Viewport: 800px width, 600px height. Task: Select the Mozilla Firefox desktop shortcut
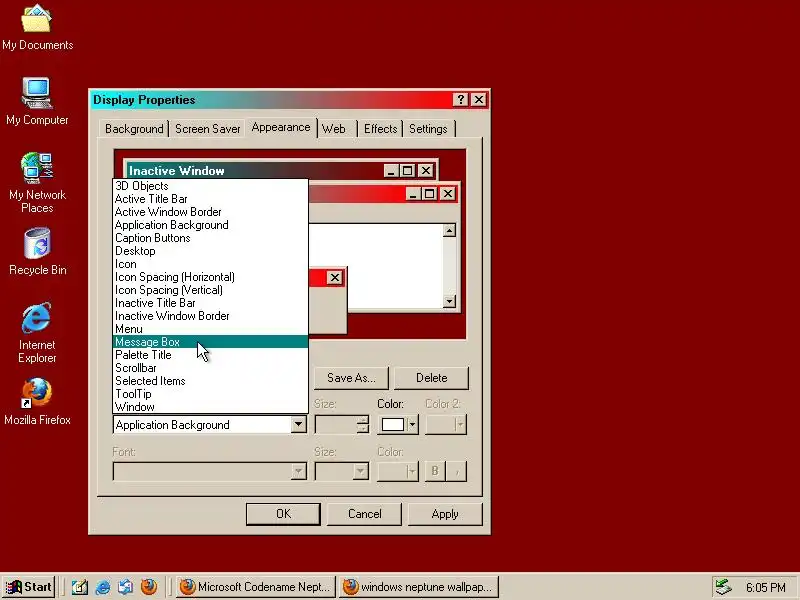(37, 402)
